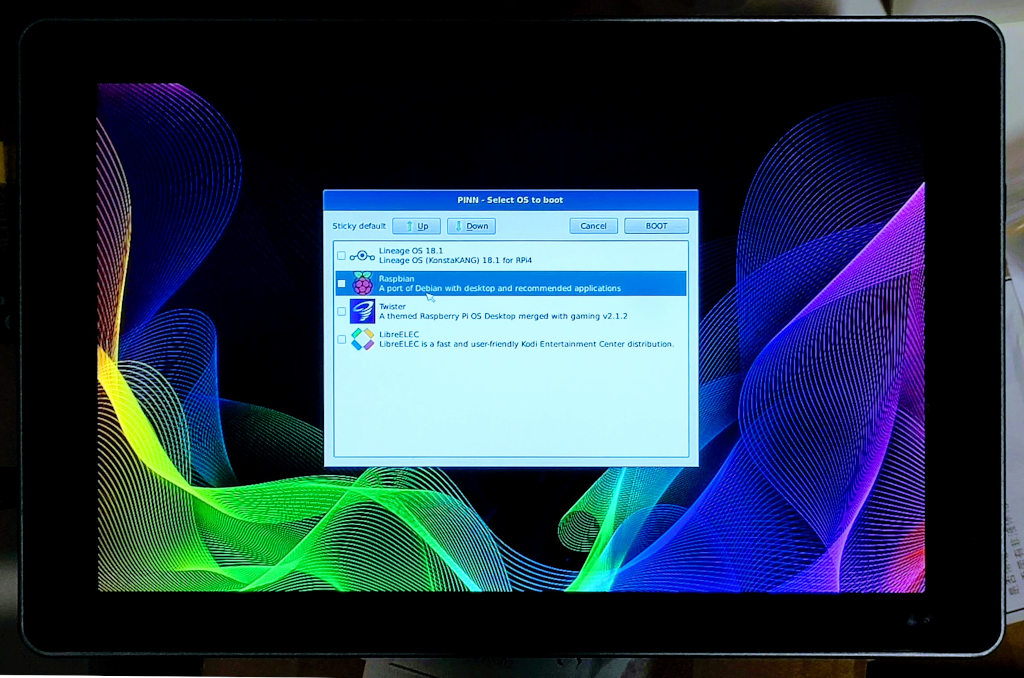Click the Twister tornado icon
This screenshot has width=1024, height=678.
[x=362, y=312]
